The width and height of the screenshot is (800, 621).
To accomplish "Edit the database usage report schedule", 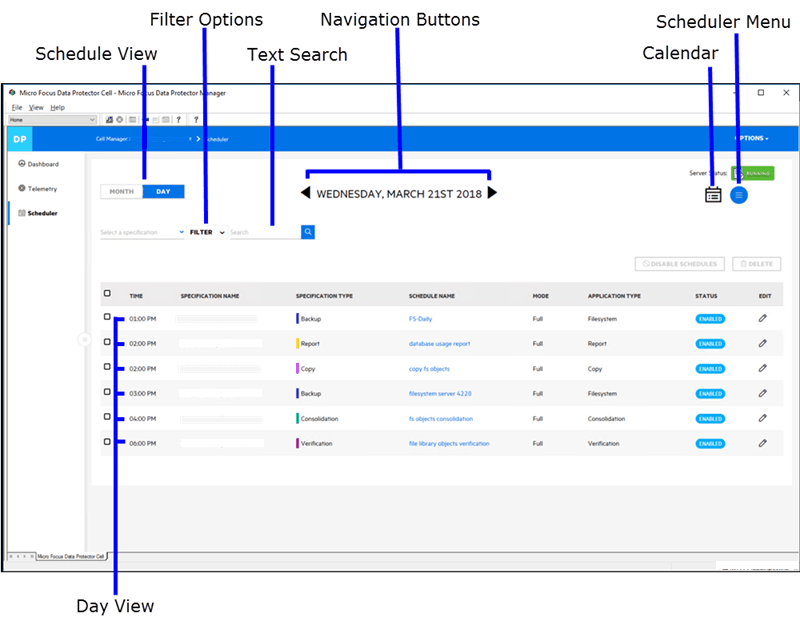I will tap(762, 343).
